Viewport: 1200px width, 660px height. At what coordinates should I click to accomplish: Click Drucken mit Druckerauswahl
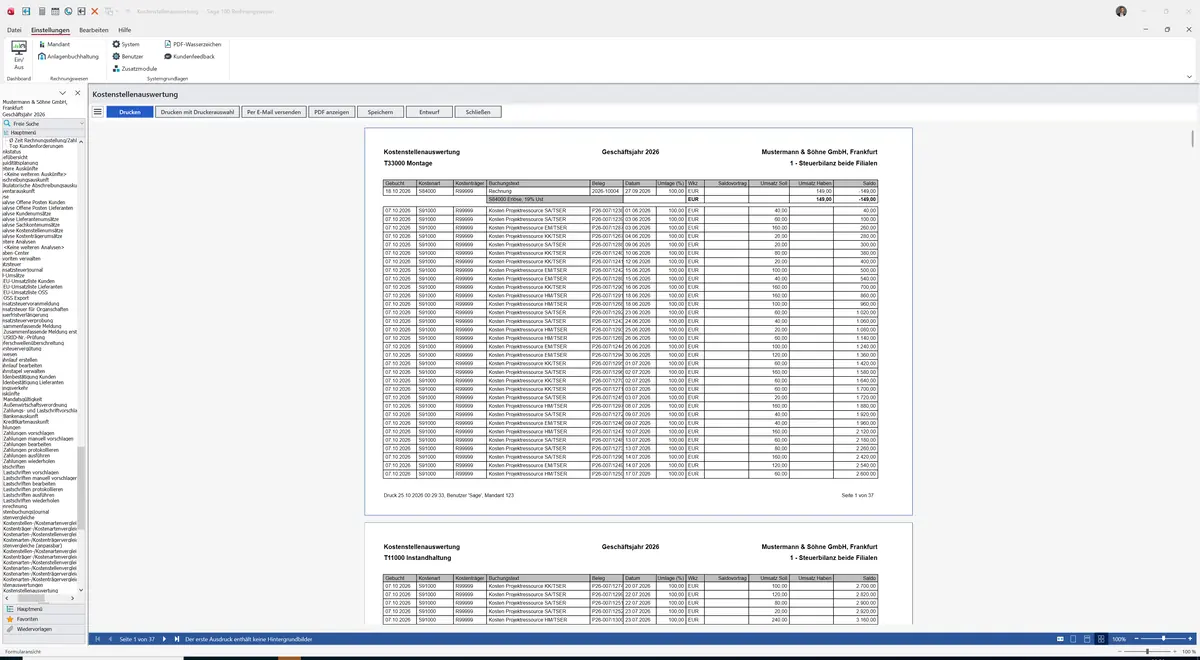coord(197,112)
